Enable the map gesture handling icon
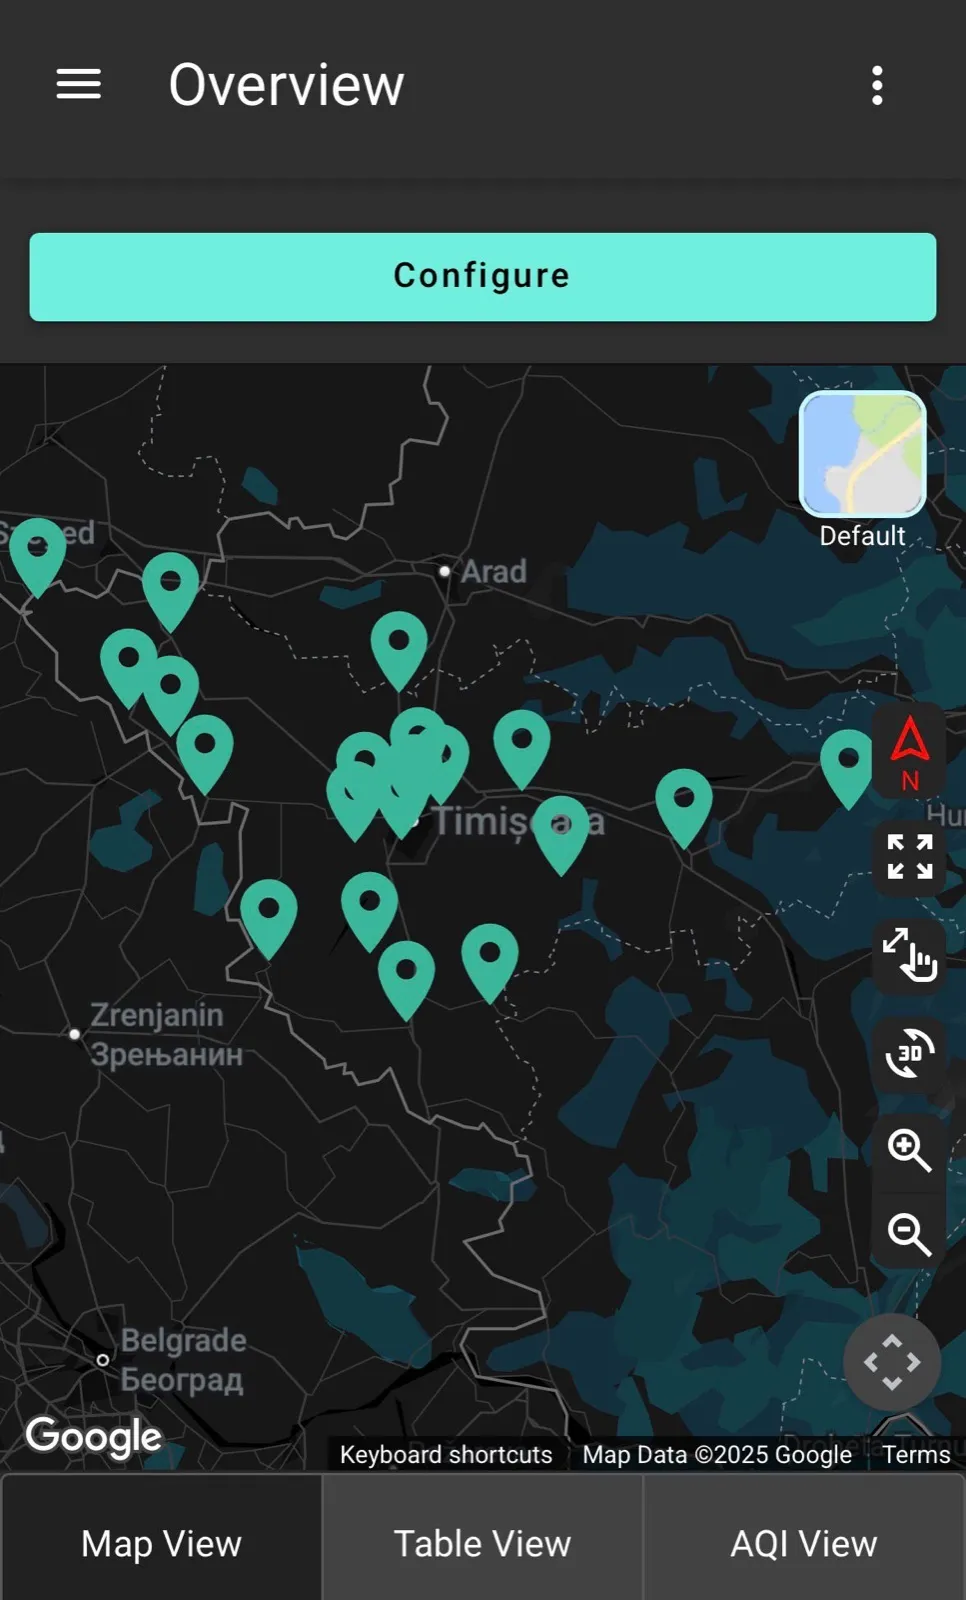 point(909,955)
